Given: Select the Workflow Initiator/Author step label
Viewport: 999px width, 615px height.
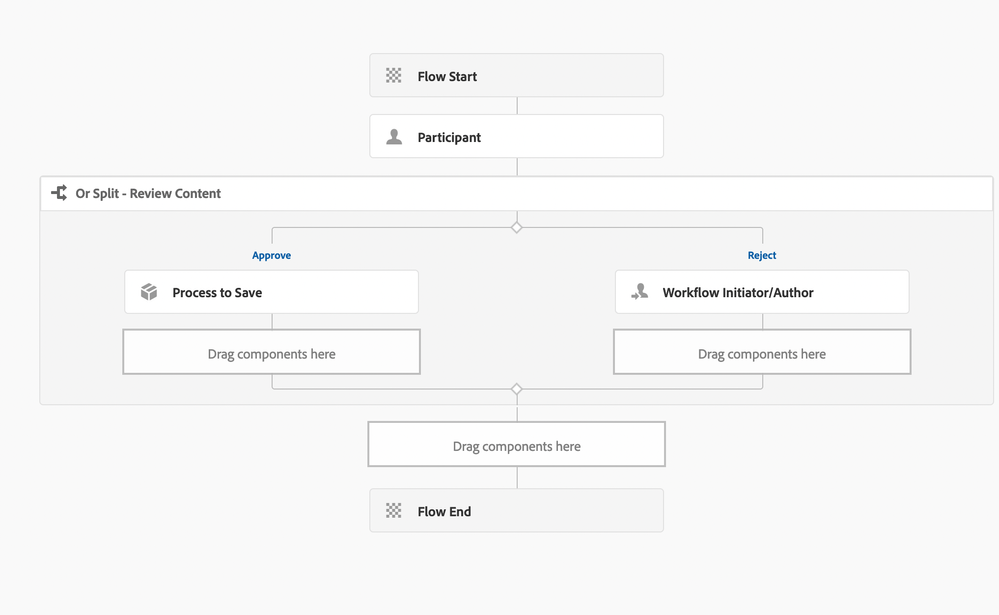Looking at the screenshot, I should pyautogui.click(x=738, y=293).
